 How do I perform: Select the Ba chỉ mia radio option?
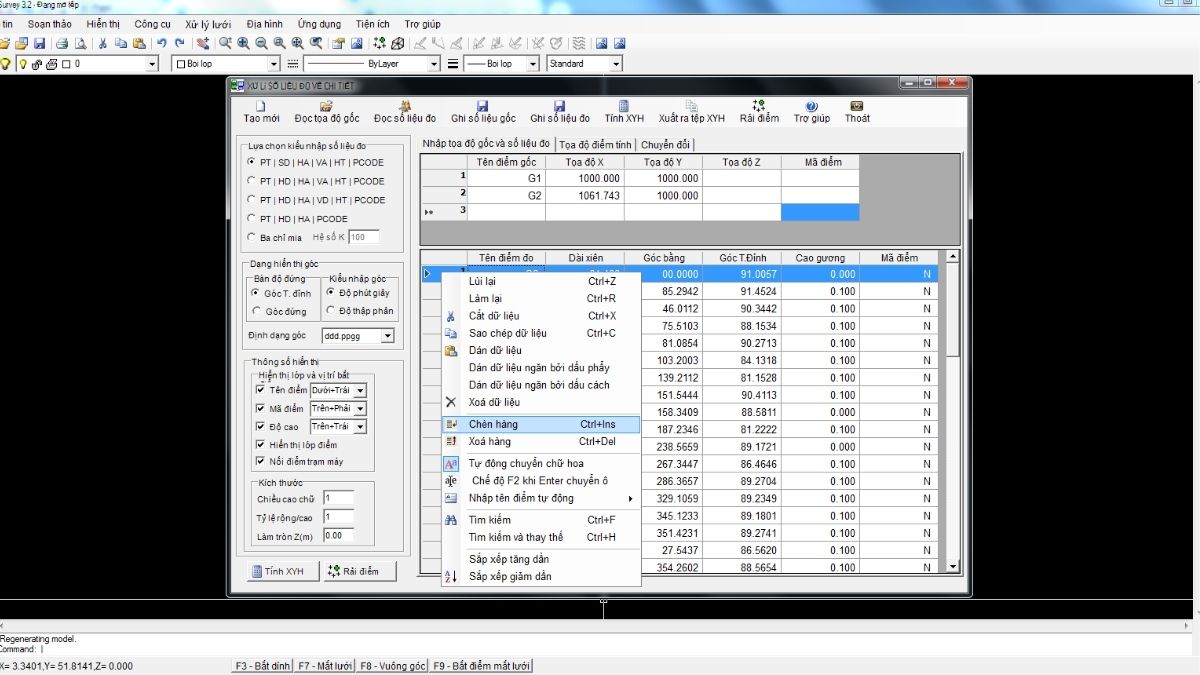tap(251, 237)
